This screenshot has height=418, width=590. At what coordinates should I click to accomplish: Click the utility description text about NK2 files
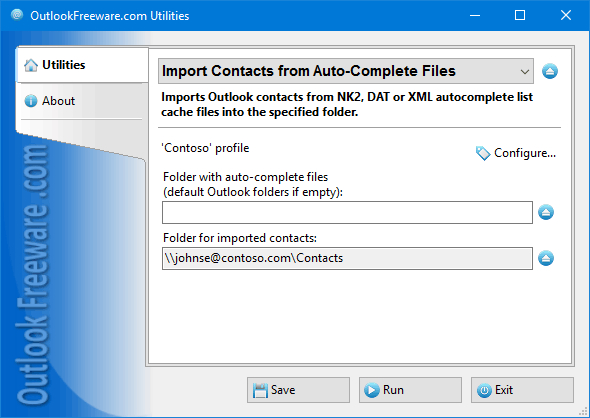pyautogui.click(x=347, y=104)
